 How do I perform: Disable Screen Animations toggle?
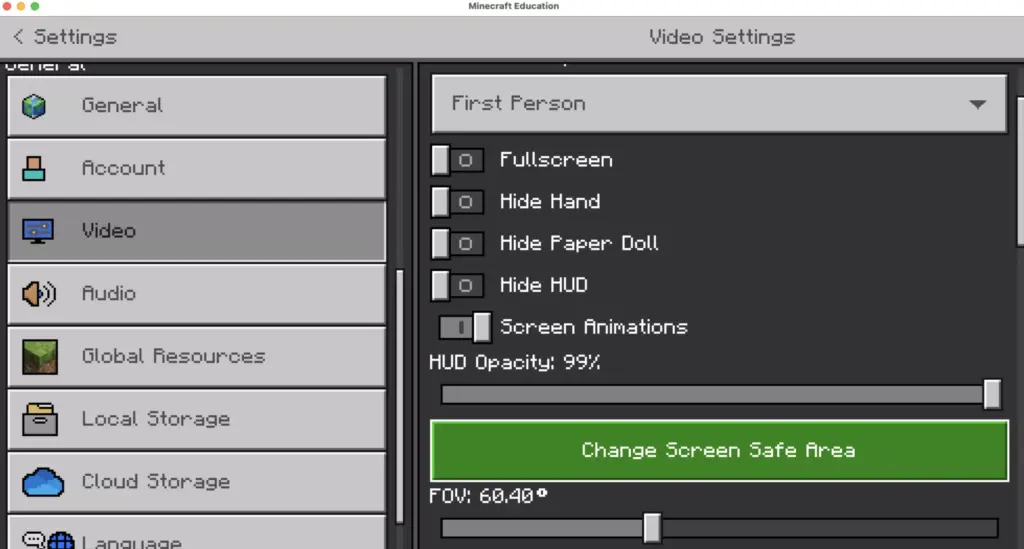point(465,327)
